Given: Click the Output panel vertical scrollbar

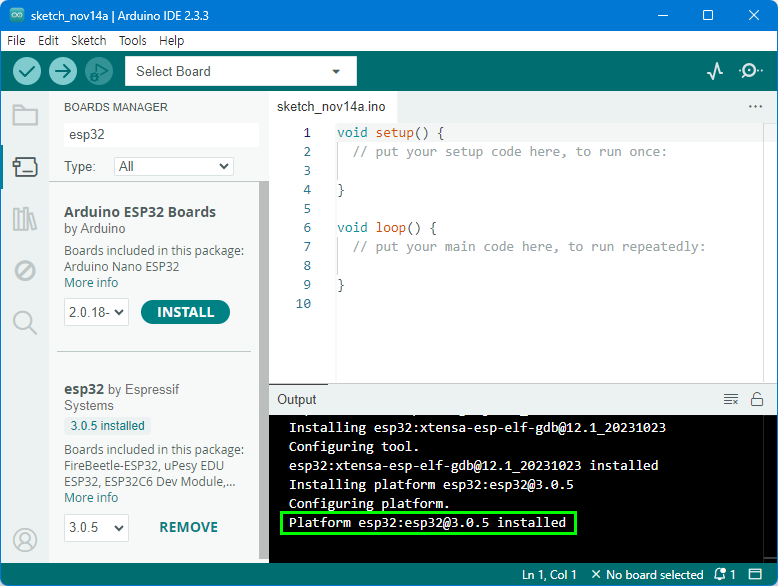Looking at the screenshot, I should click(770, 489).
